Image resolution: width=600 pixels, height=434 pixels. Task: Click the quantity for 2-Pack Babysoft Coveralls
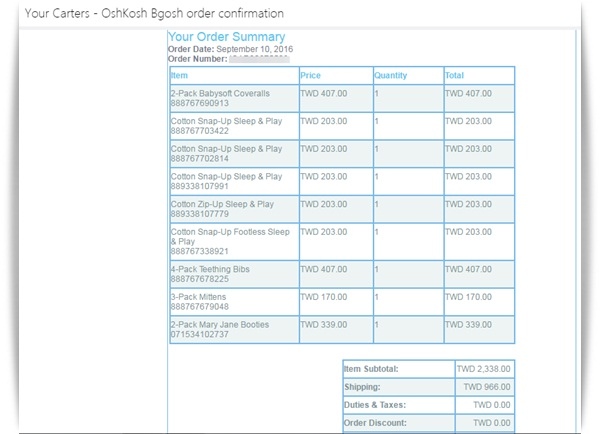[x=377, y=93]
